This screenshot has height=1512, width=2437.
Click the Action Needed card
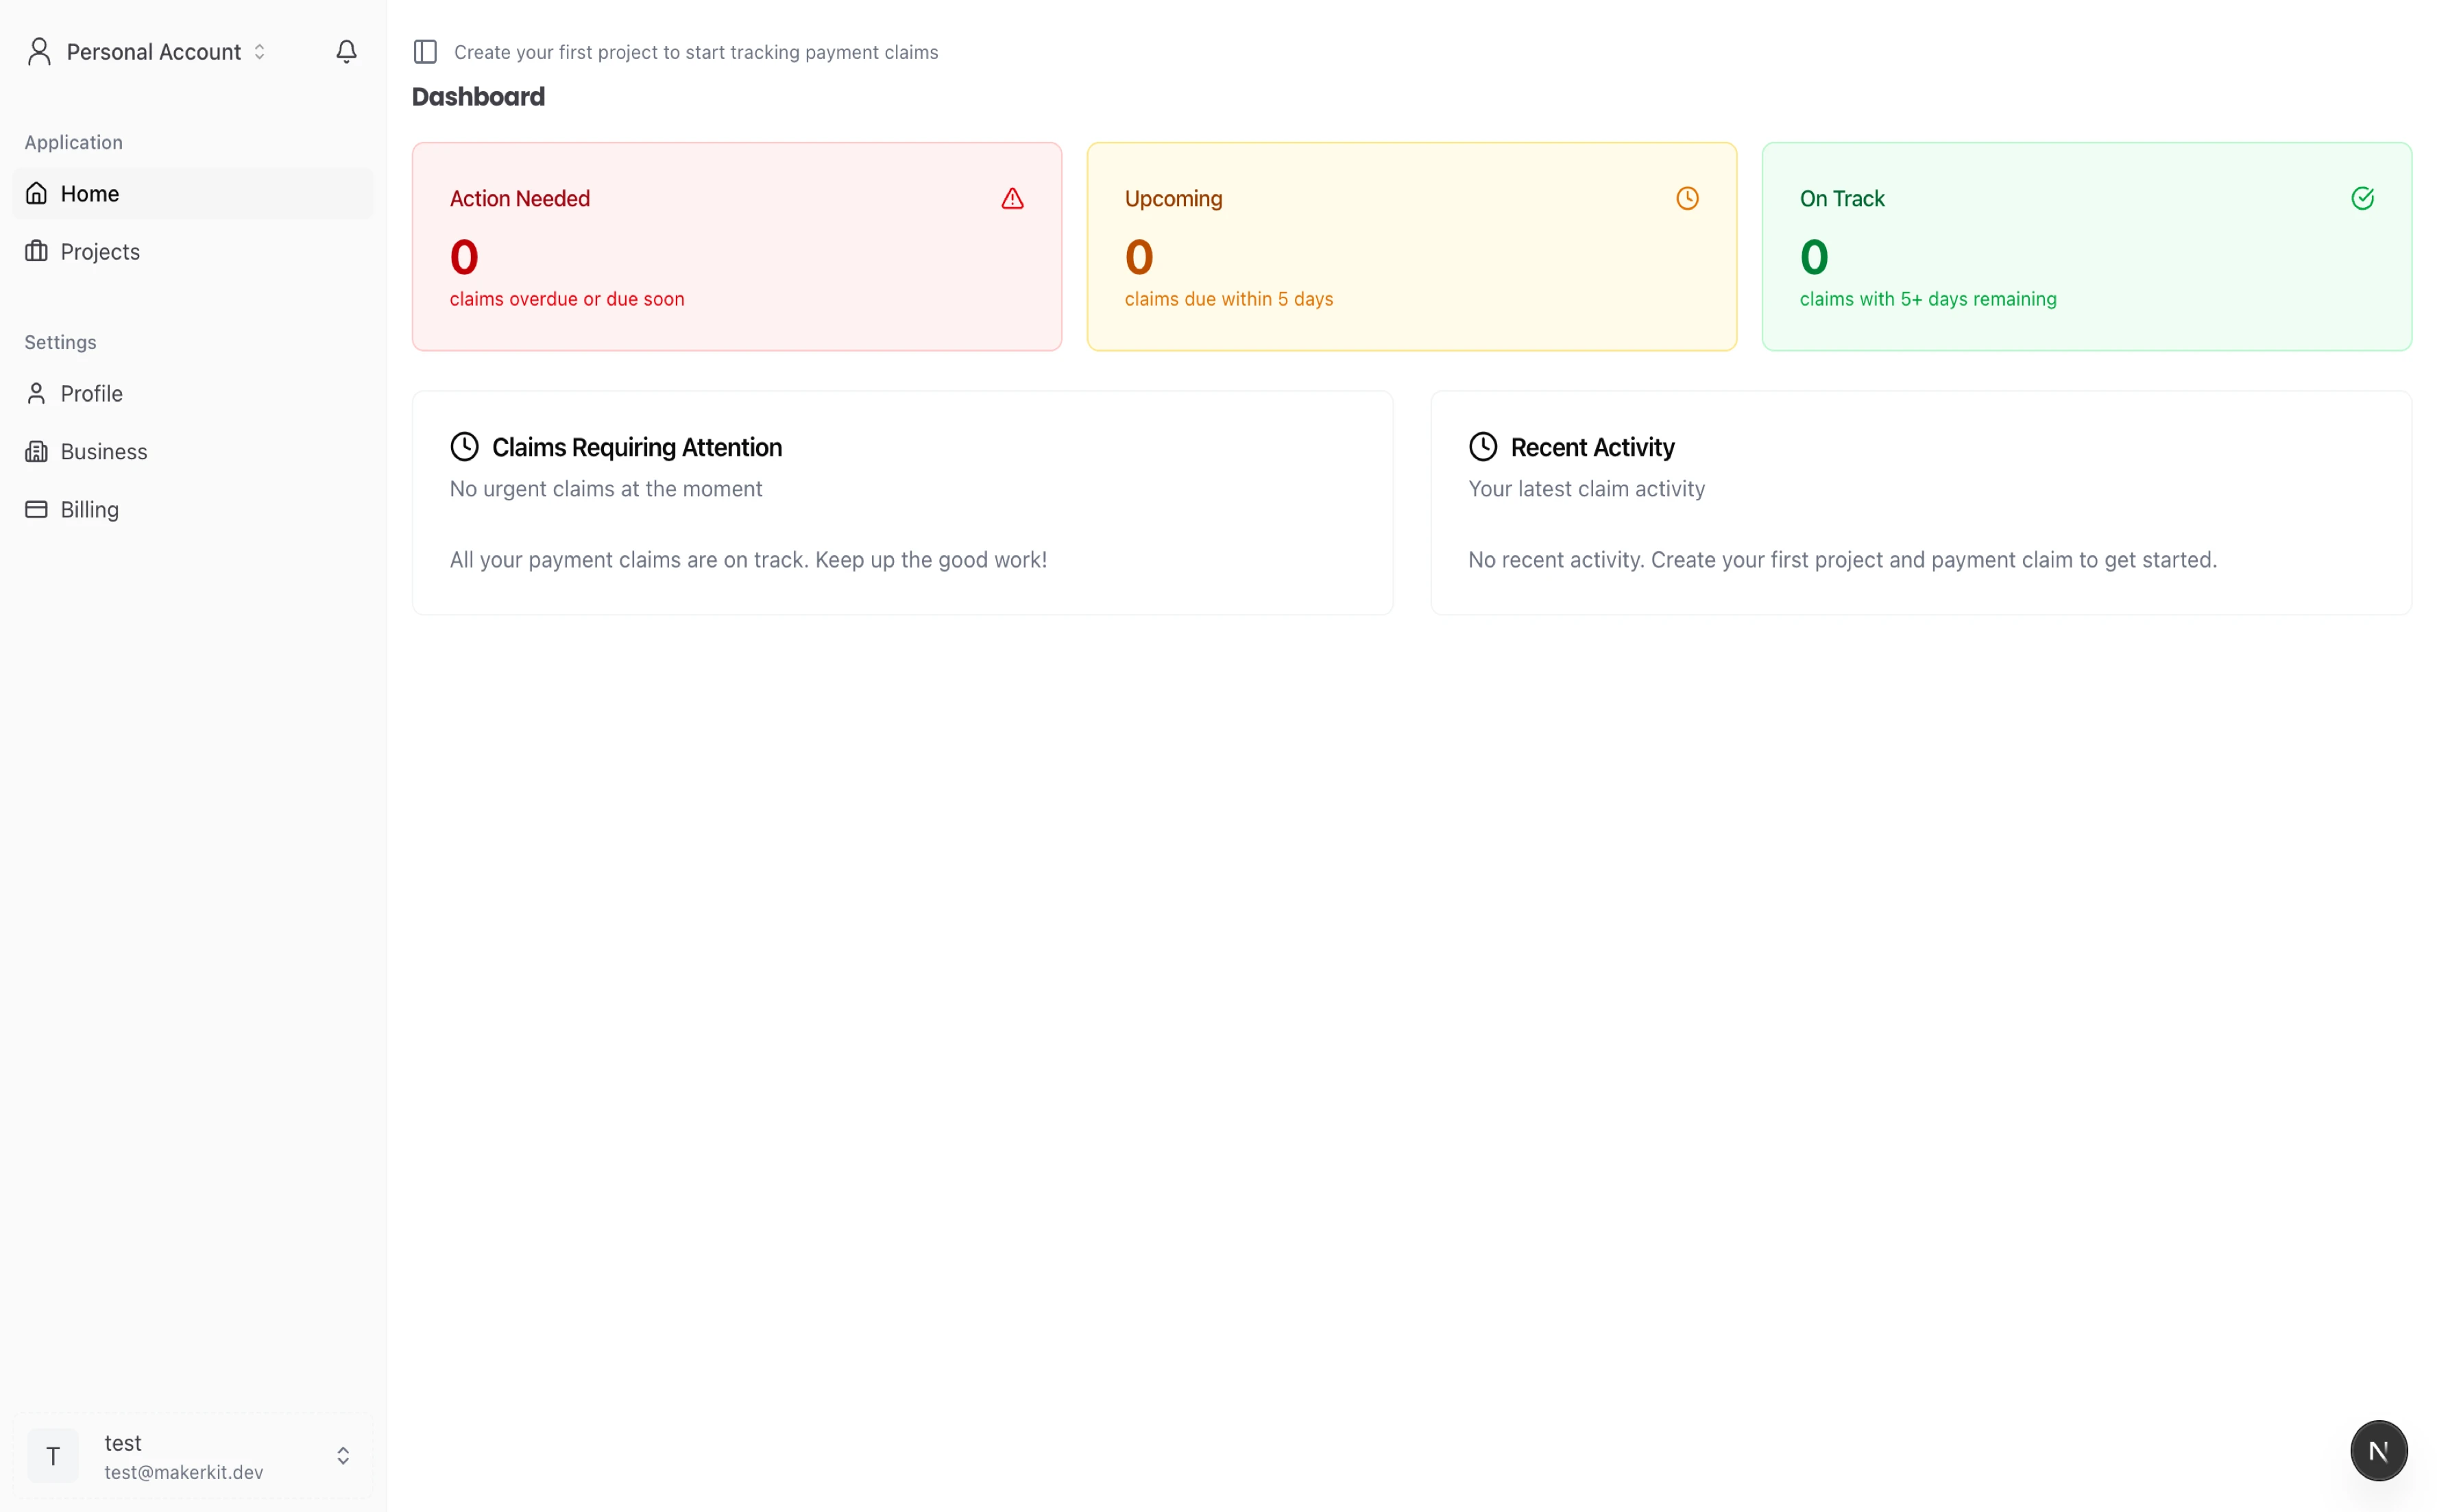tap(736, 246)
